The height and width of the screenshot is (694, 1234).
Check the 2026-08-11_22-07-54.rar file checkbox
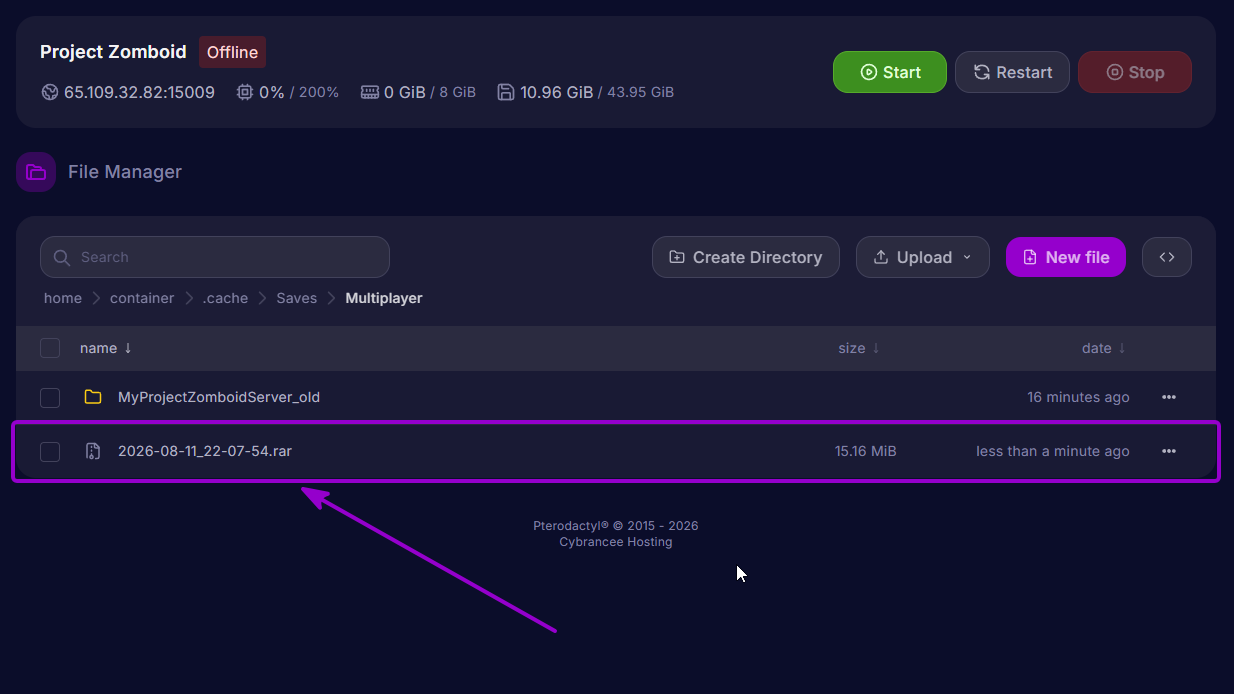[50, 452]
